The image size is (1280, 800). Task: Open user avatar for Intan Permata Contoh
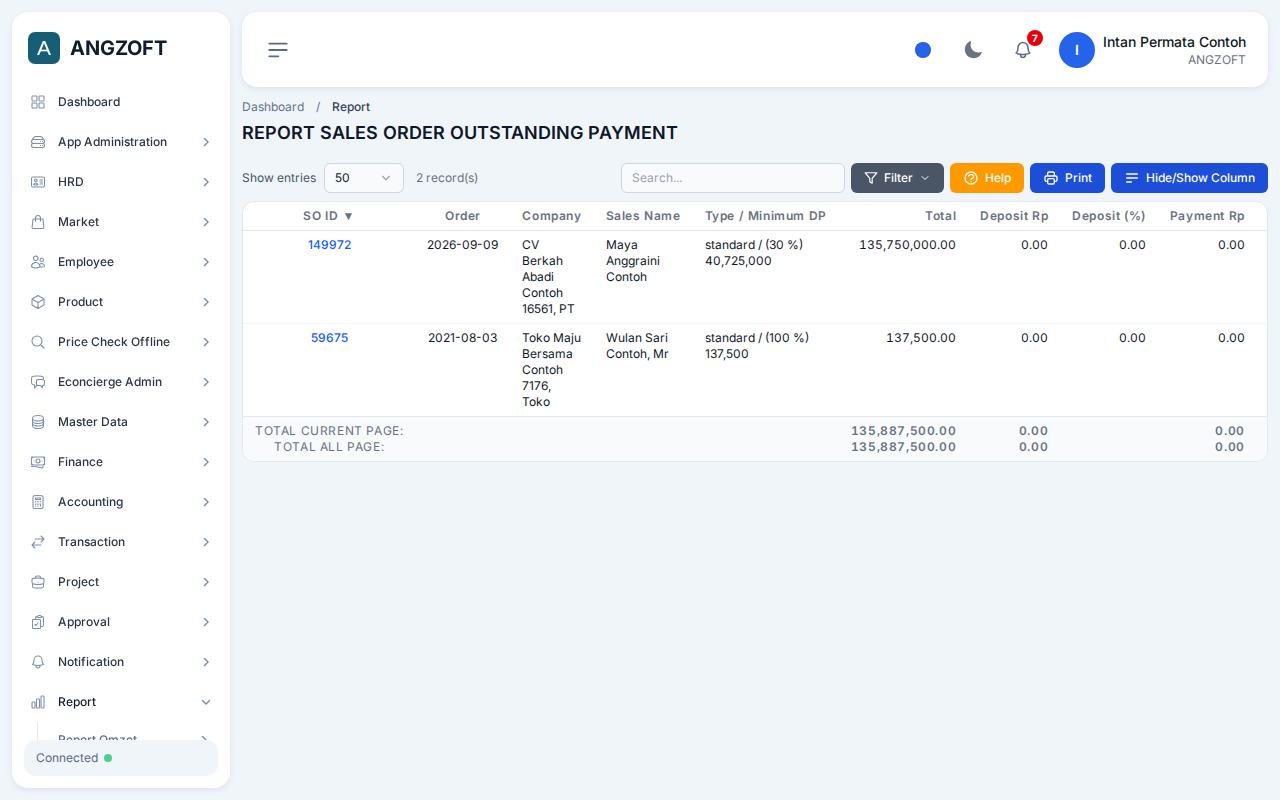(x=1077, y=50)
